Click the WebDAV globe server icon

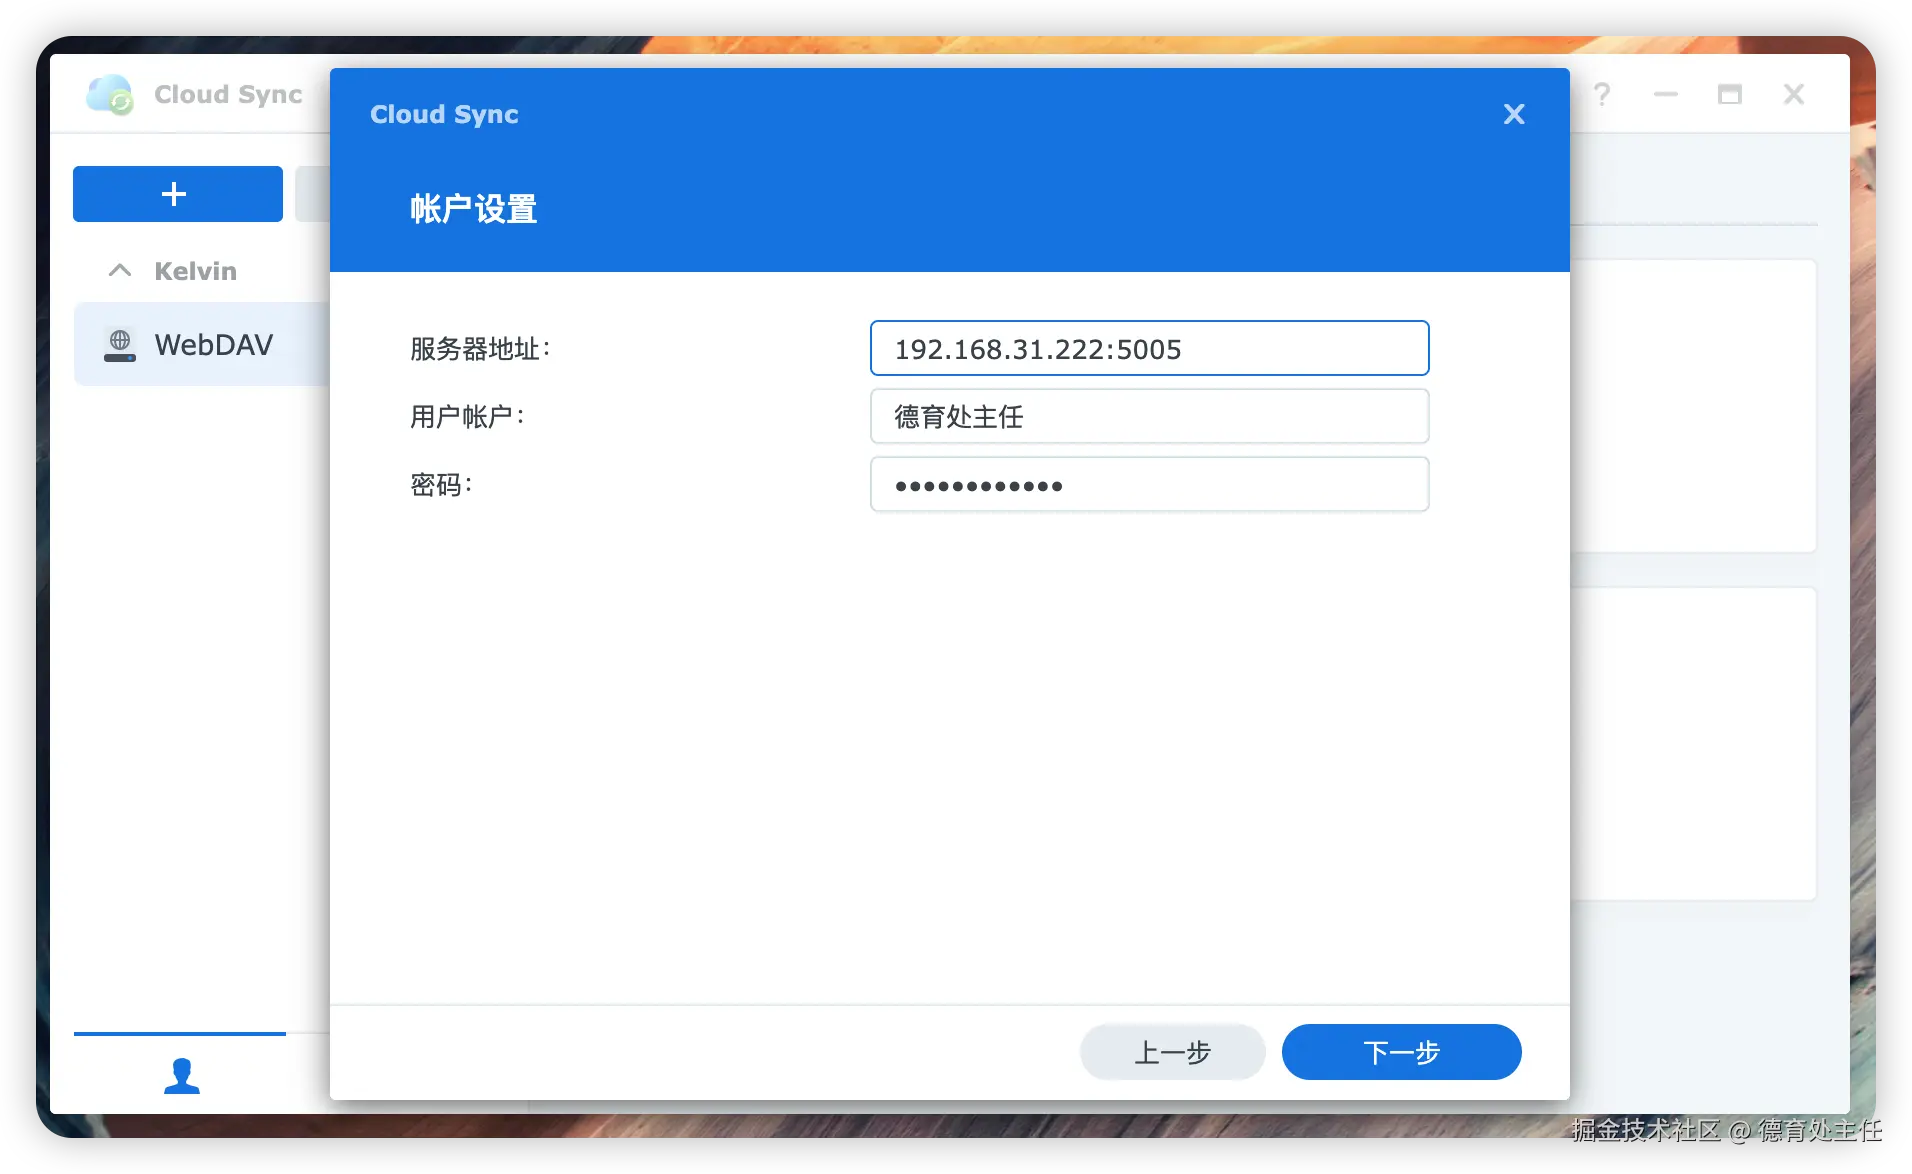click(120, 345)
